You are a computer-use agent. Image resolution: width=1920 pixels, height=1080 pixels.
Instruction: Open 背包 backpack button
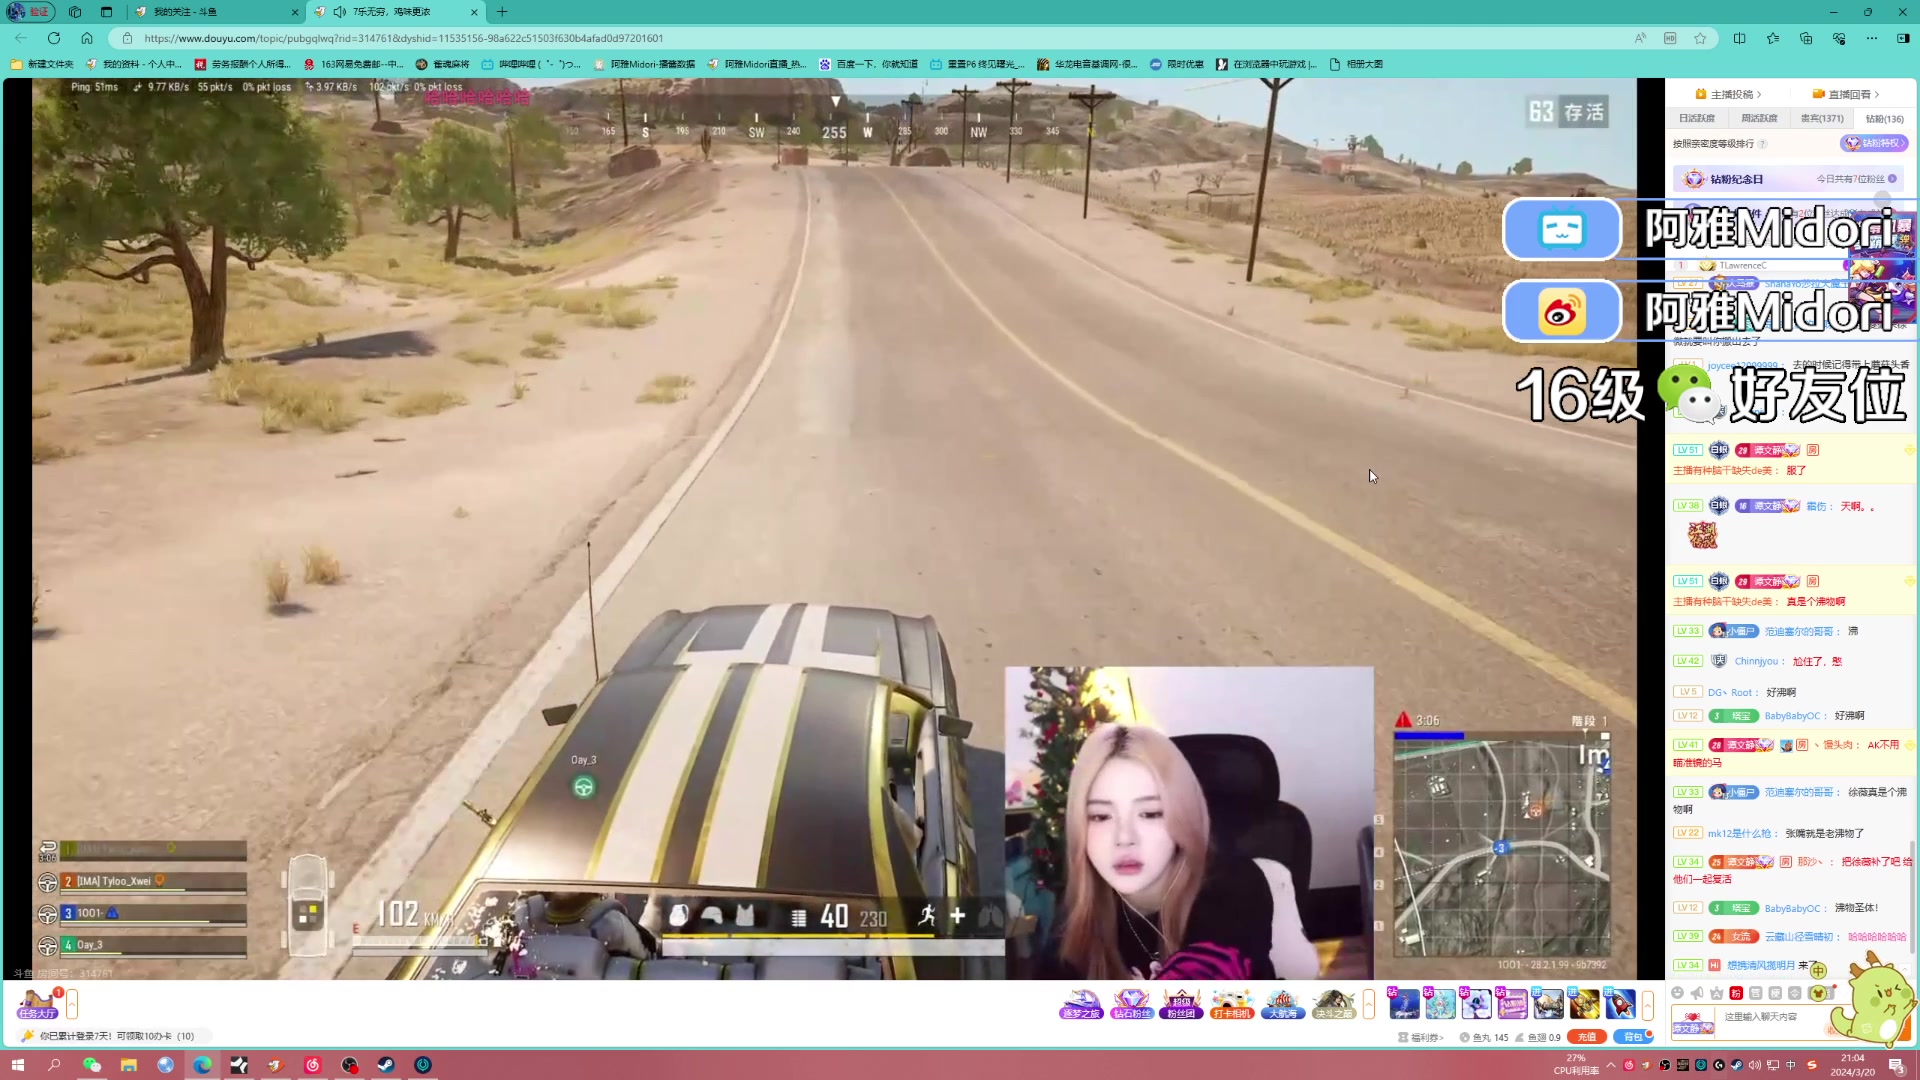(x=1632, y=1037)
